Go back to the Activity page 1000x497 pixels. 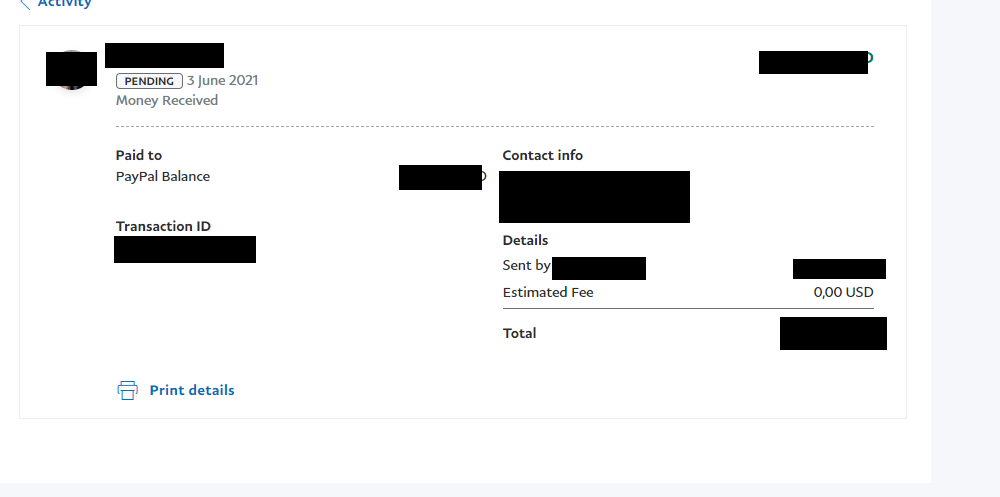(x=64, y=3)
